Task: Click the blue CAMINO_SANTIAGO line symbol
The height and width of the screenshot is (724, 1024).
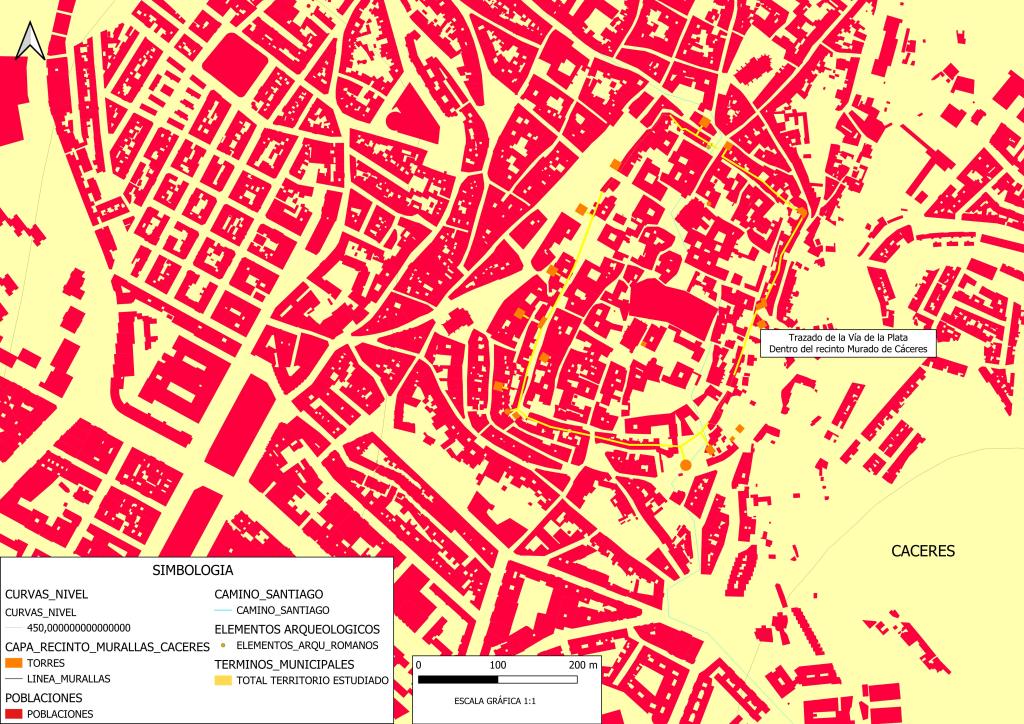Action: pyautogui.click(x=222, y=610)
